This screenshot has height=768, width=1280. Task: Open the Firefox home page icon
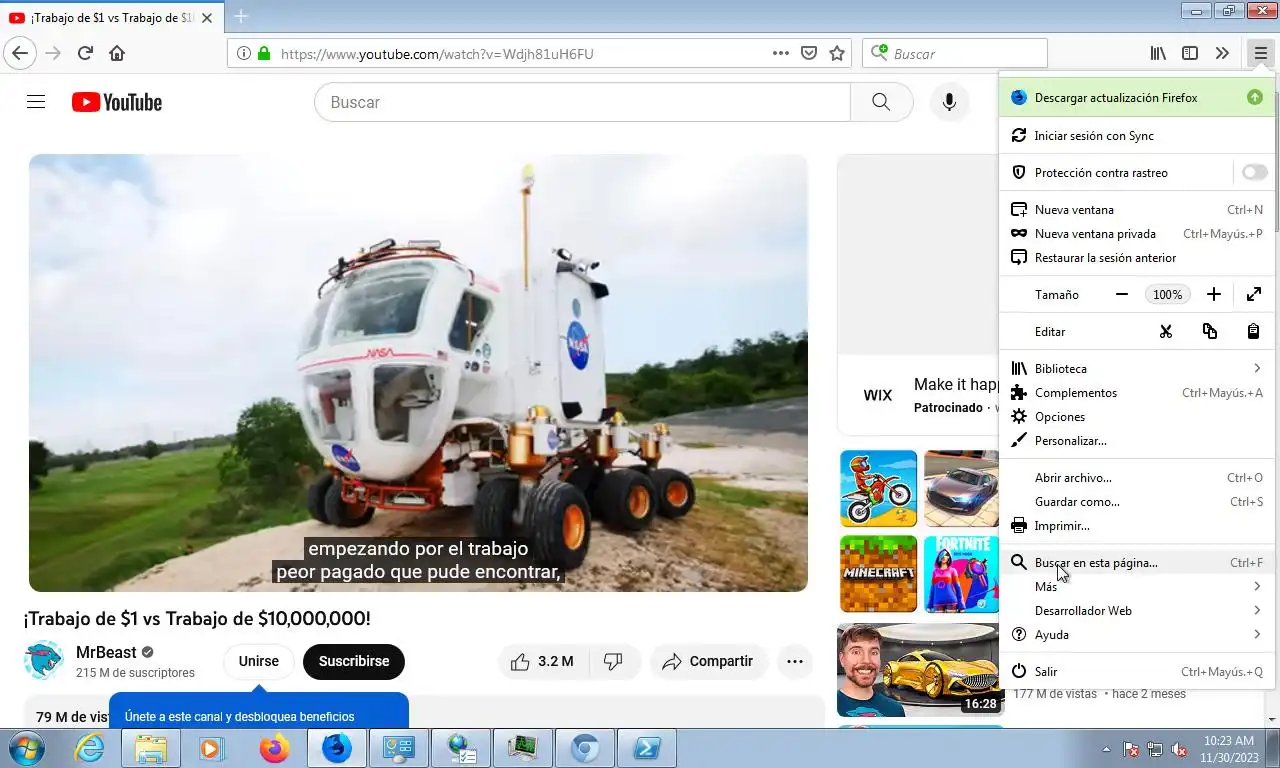(117, 53)
